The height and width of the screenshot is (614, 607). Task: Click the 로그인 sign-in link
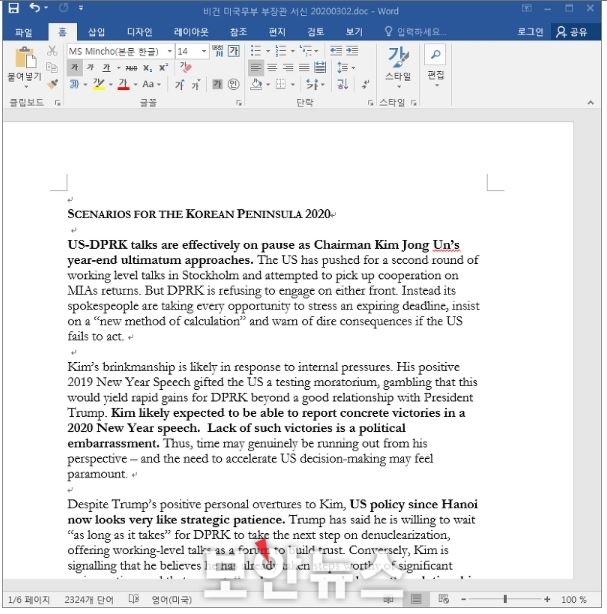coord(530,32)
